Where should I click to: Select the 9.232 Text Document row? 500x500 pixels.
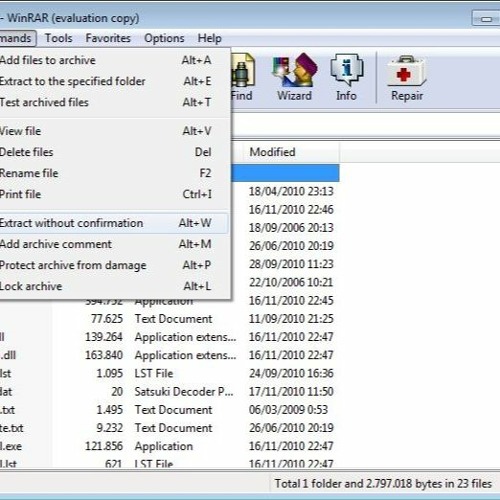(170, 428)
